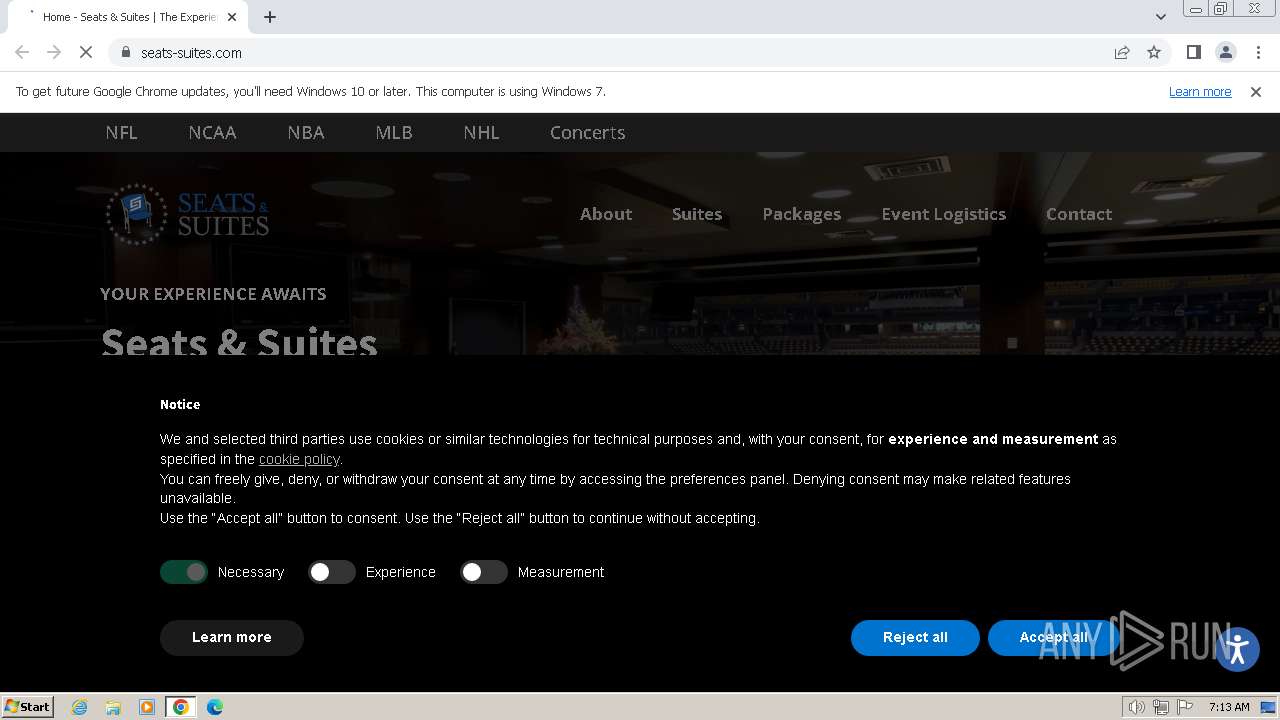
Task: Open File Explorer from taskbar
Action: pyautogui.click(x=113, y=707)
